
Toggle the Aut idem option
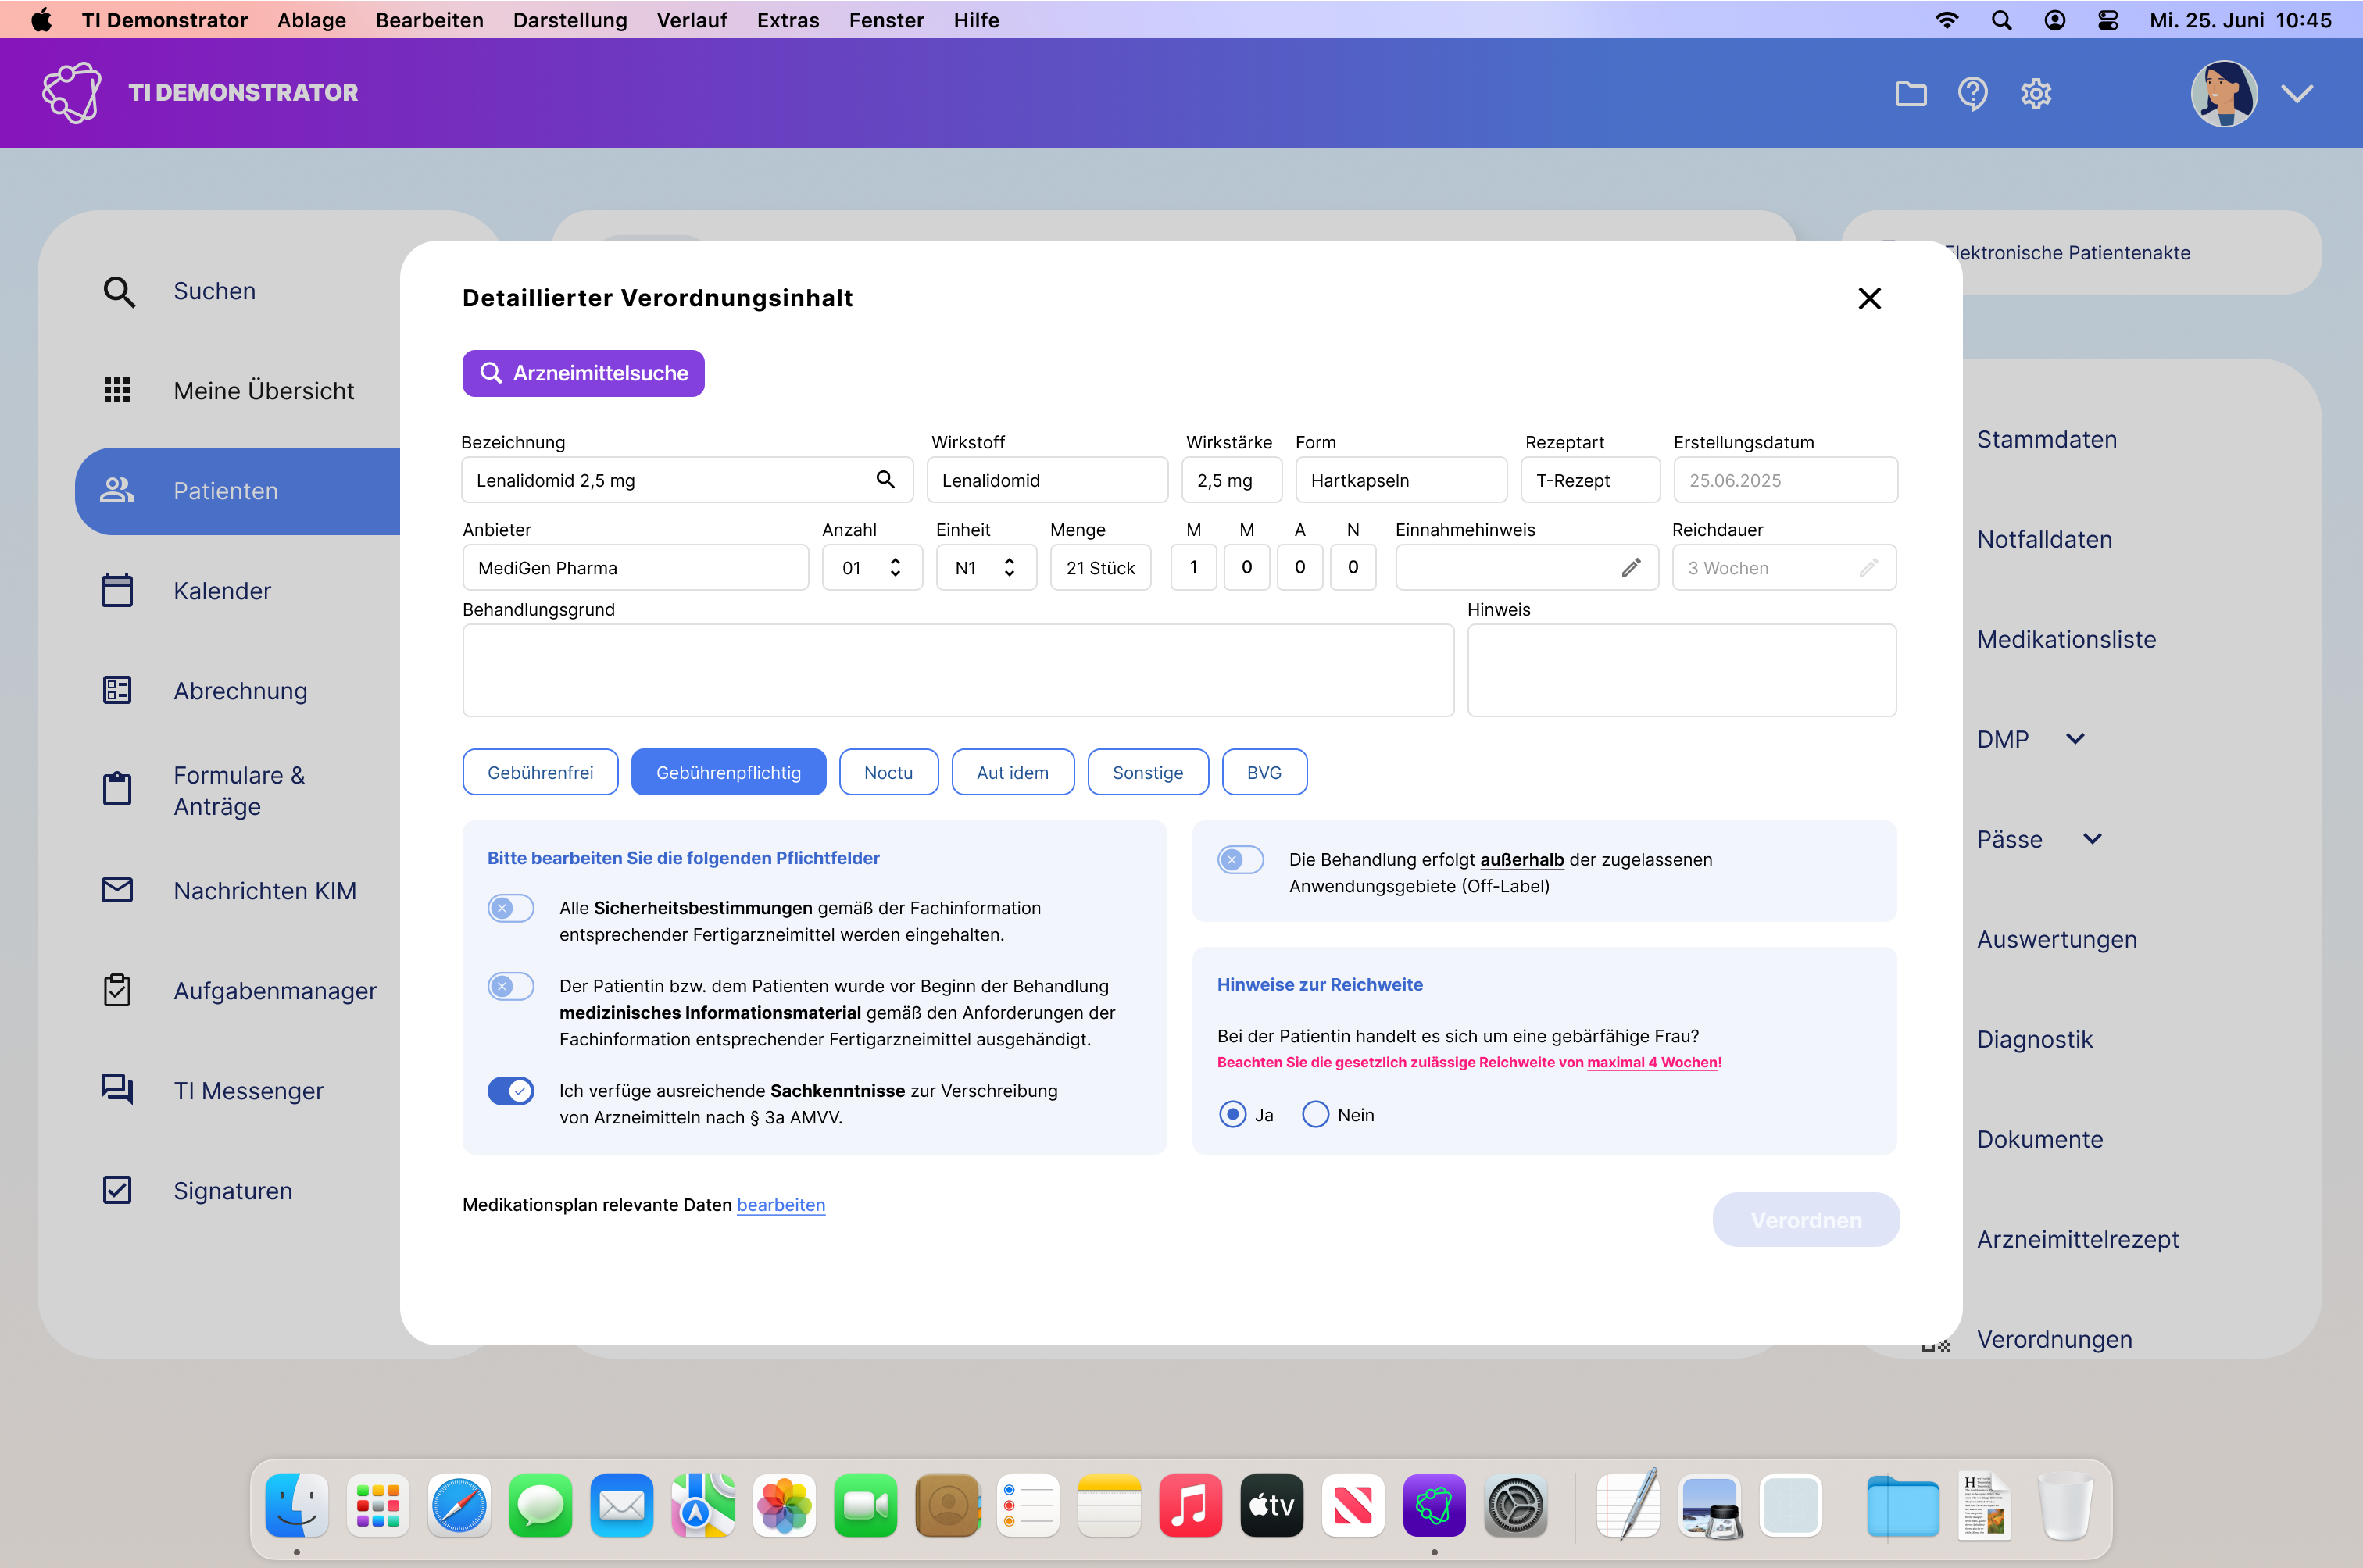pyautogui.click(x=1012, y=772)
